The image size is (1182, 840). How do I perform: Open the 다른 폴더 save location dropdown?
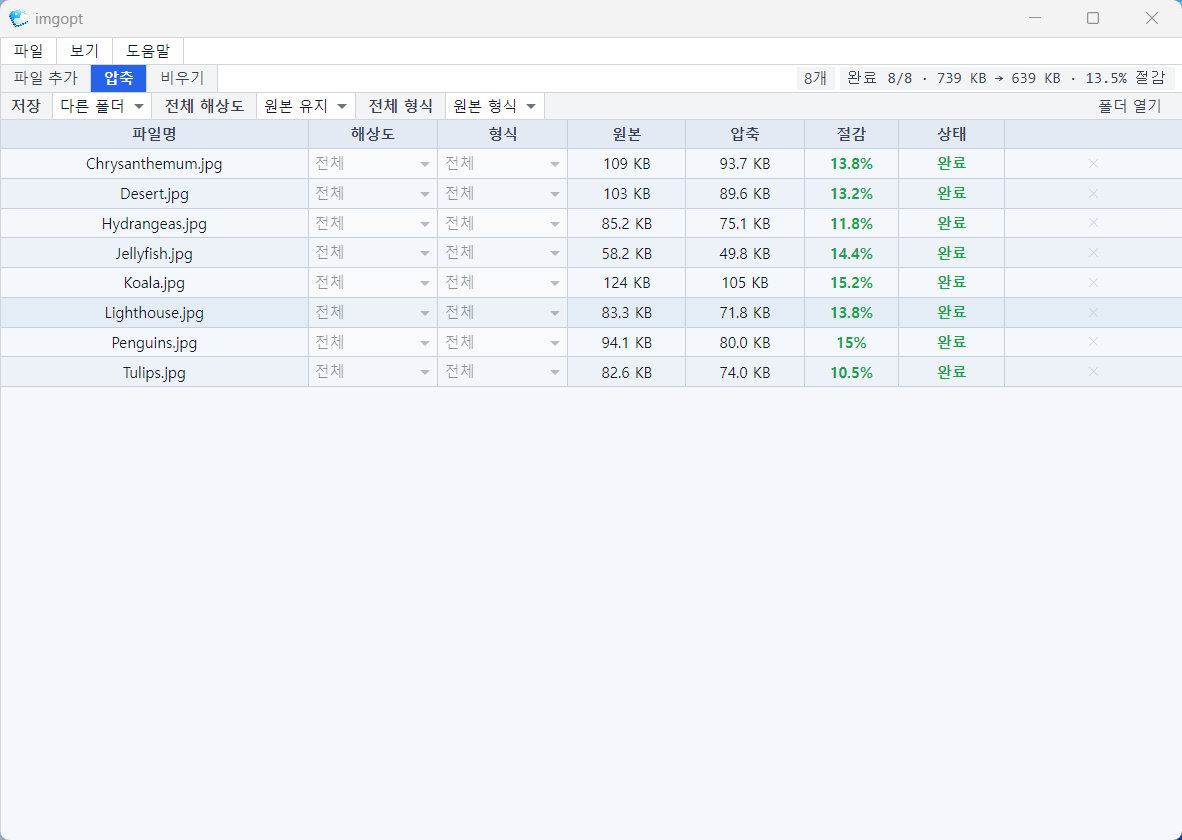(x=102, y=106)
